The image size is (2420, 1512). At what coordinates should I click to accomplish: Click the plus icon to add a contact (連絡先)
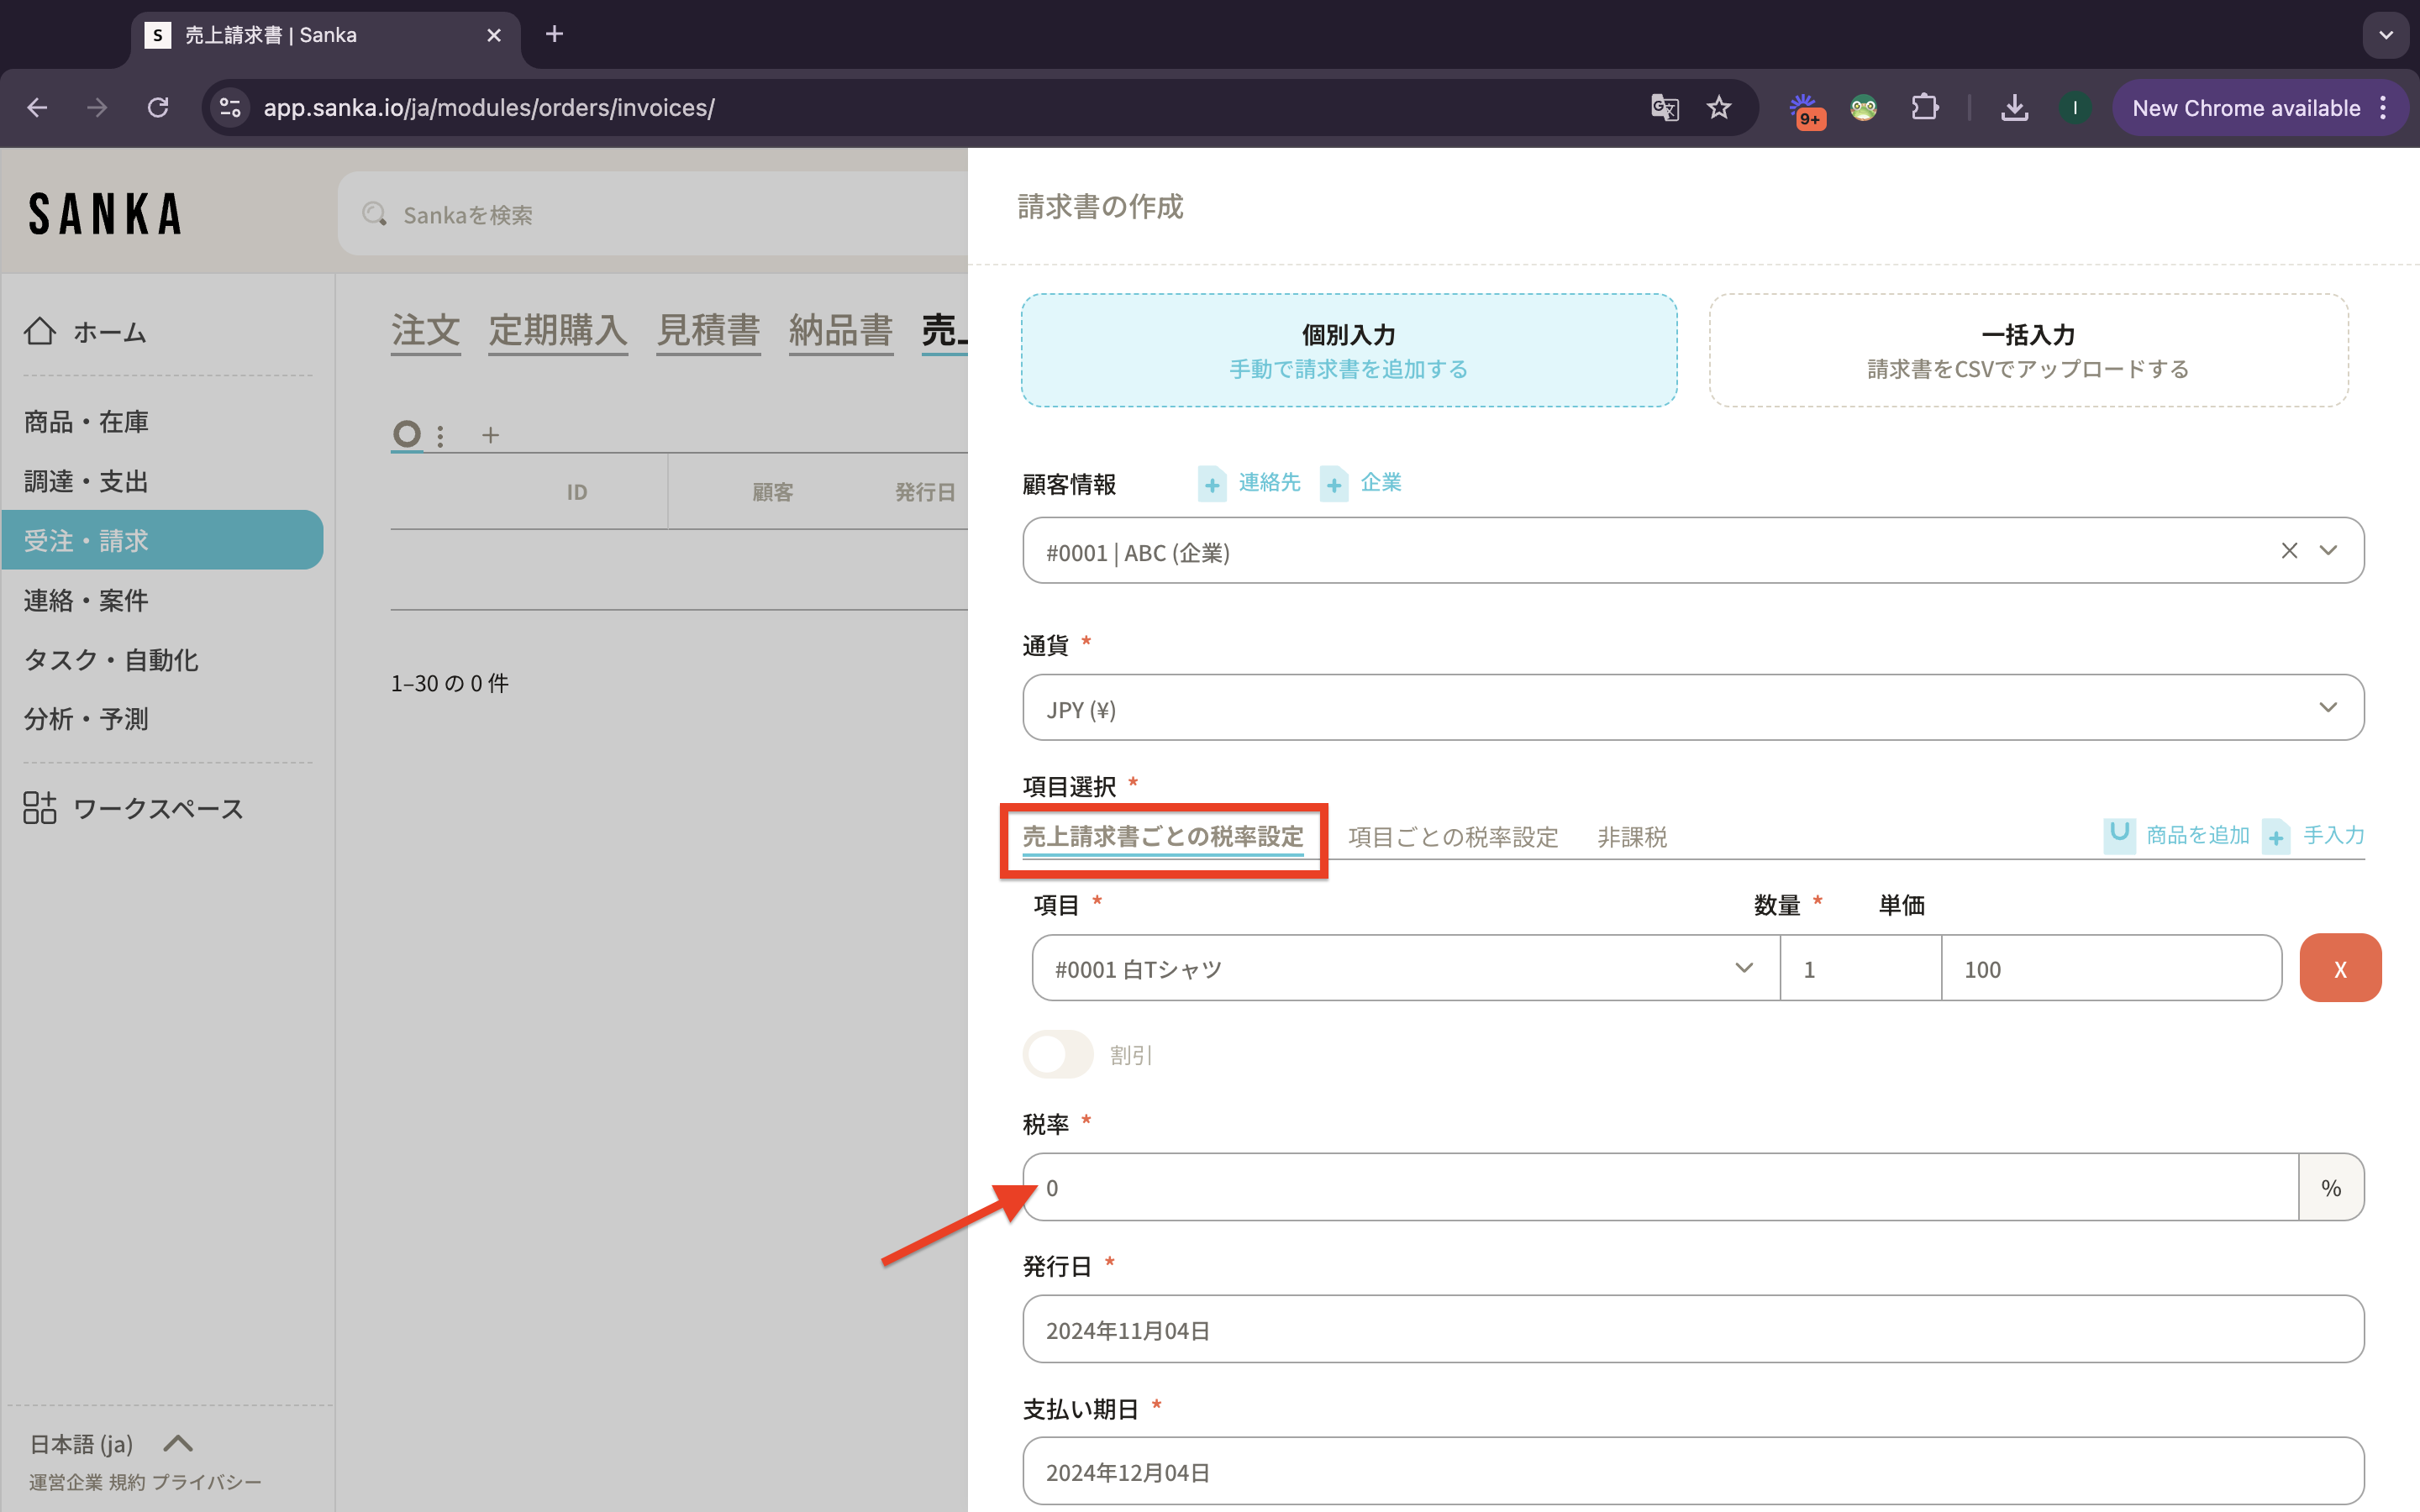click(1212, 485)
